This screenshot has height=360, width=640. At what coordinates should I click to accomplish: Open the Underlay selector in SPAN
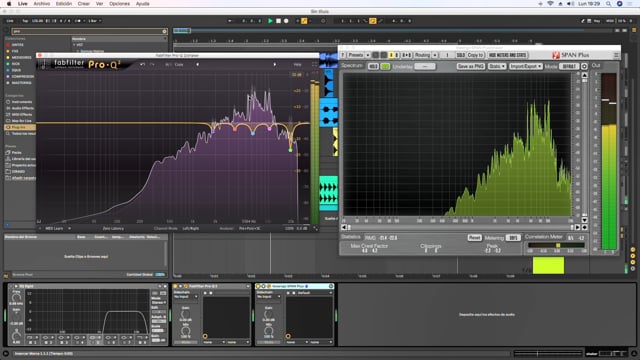pos(424,66)
